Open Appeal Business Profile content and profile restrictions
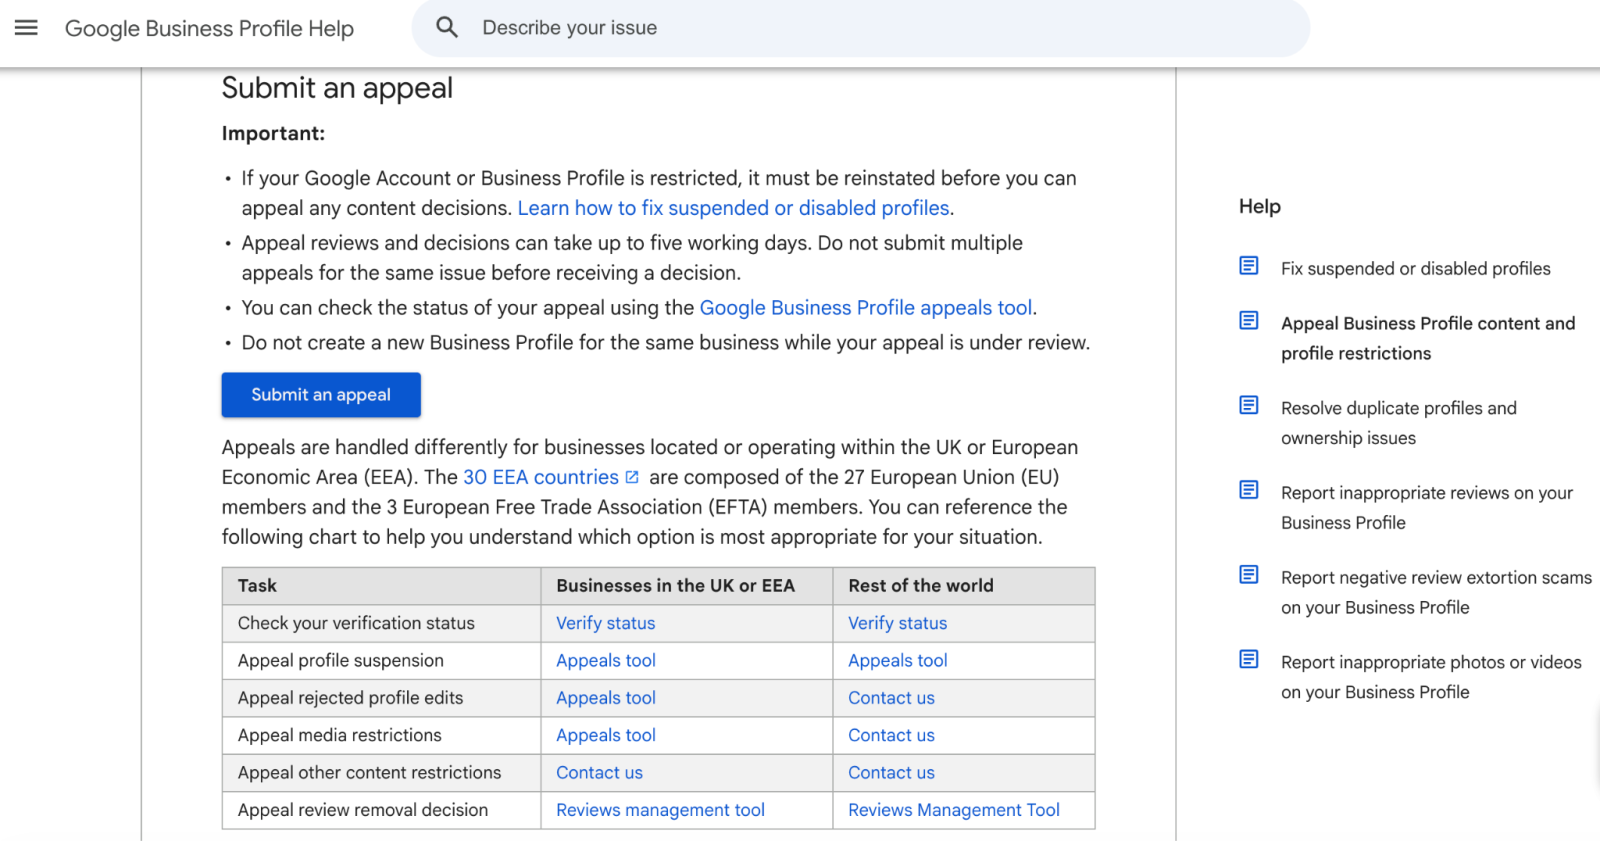The height and width of the screenshot is (841, 1600). (x=1428, y=338)
